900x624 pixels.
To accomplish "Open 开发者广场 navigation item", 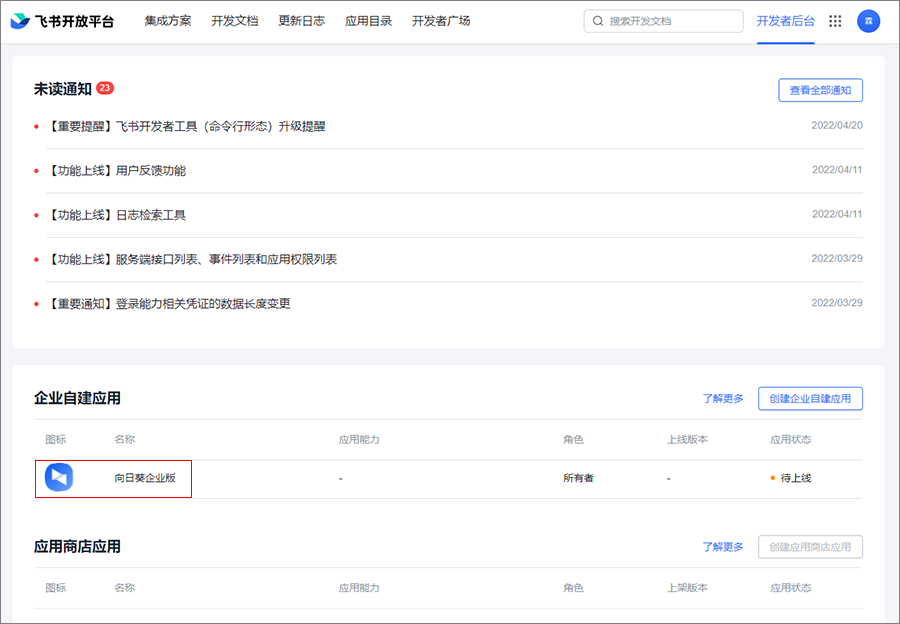I will [441, 21].
